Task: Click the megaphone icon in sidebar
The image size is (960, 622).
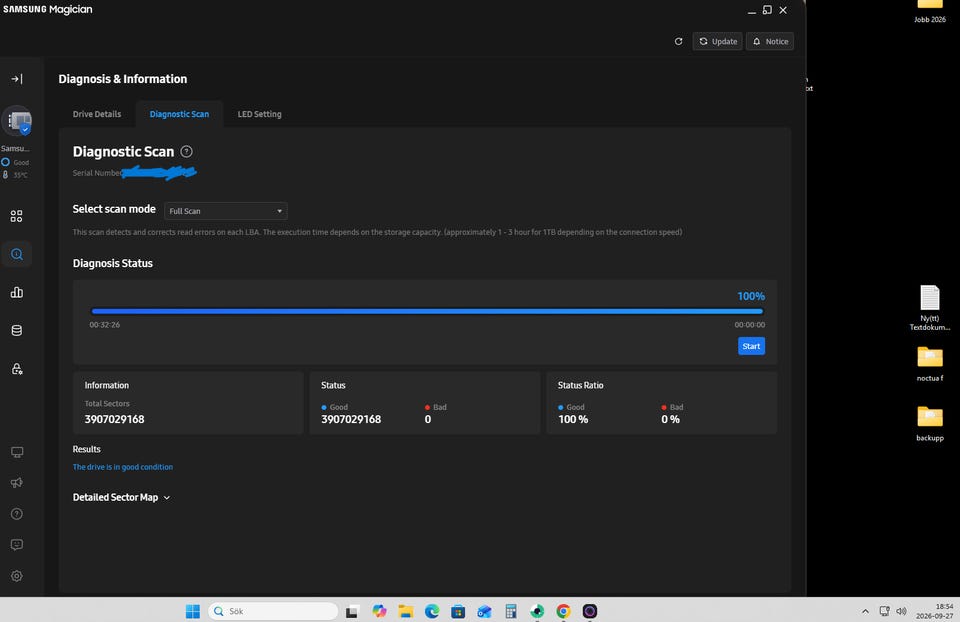Action: [17, 483]
